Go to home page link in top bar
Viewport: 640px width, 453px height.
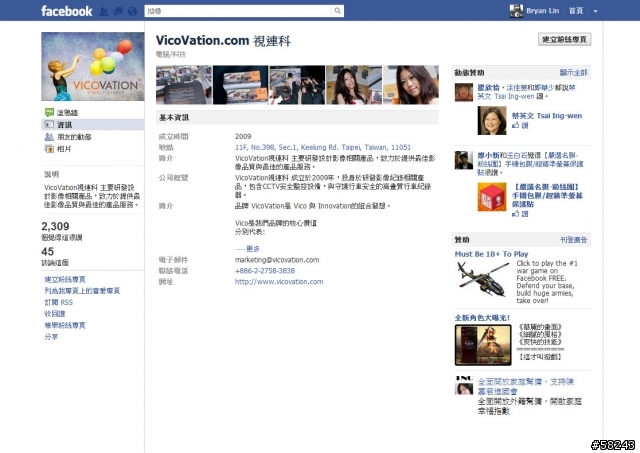[576, 11]
